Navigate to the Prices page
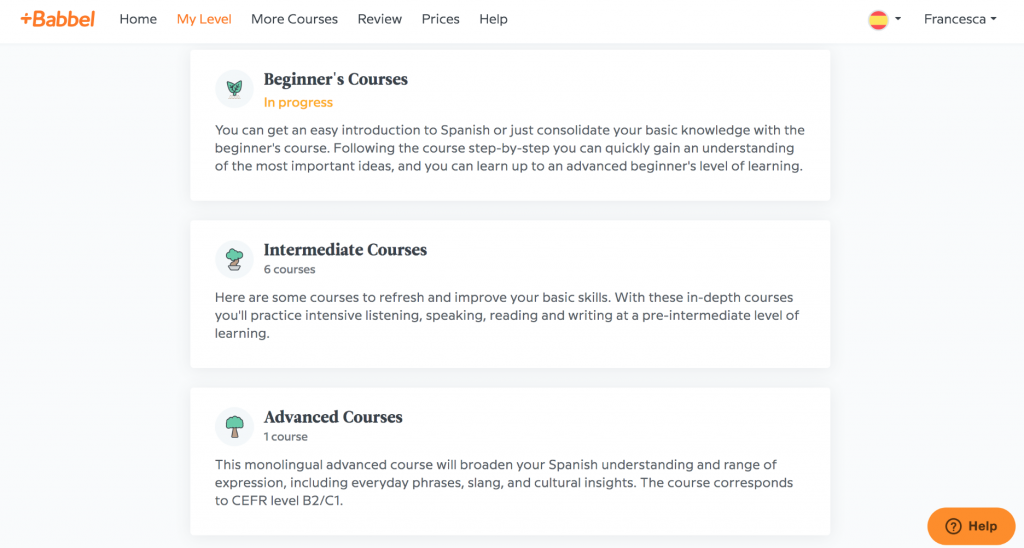Image resolution: width=1024 pixels, height=548 pixels. (440, 19)
